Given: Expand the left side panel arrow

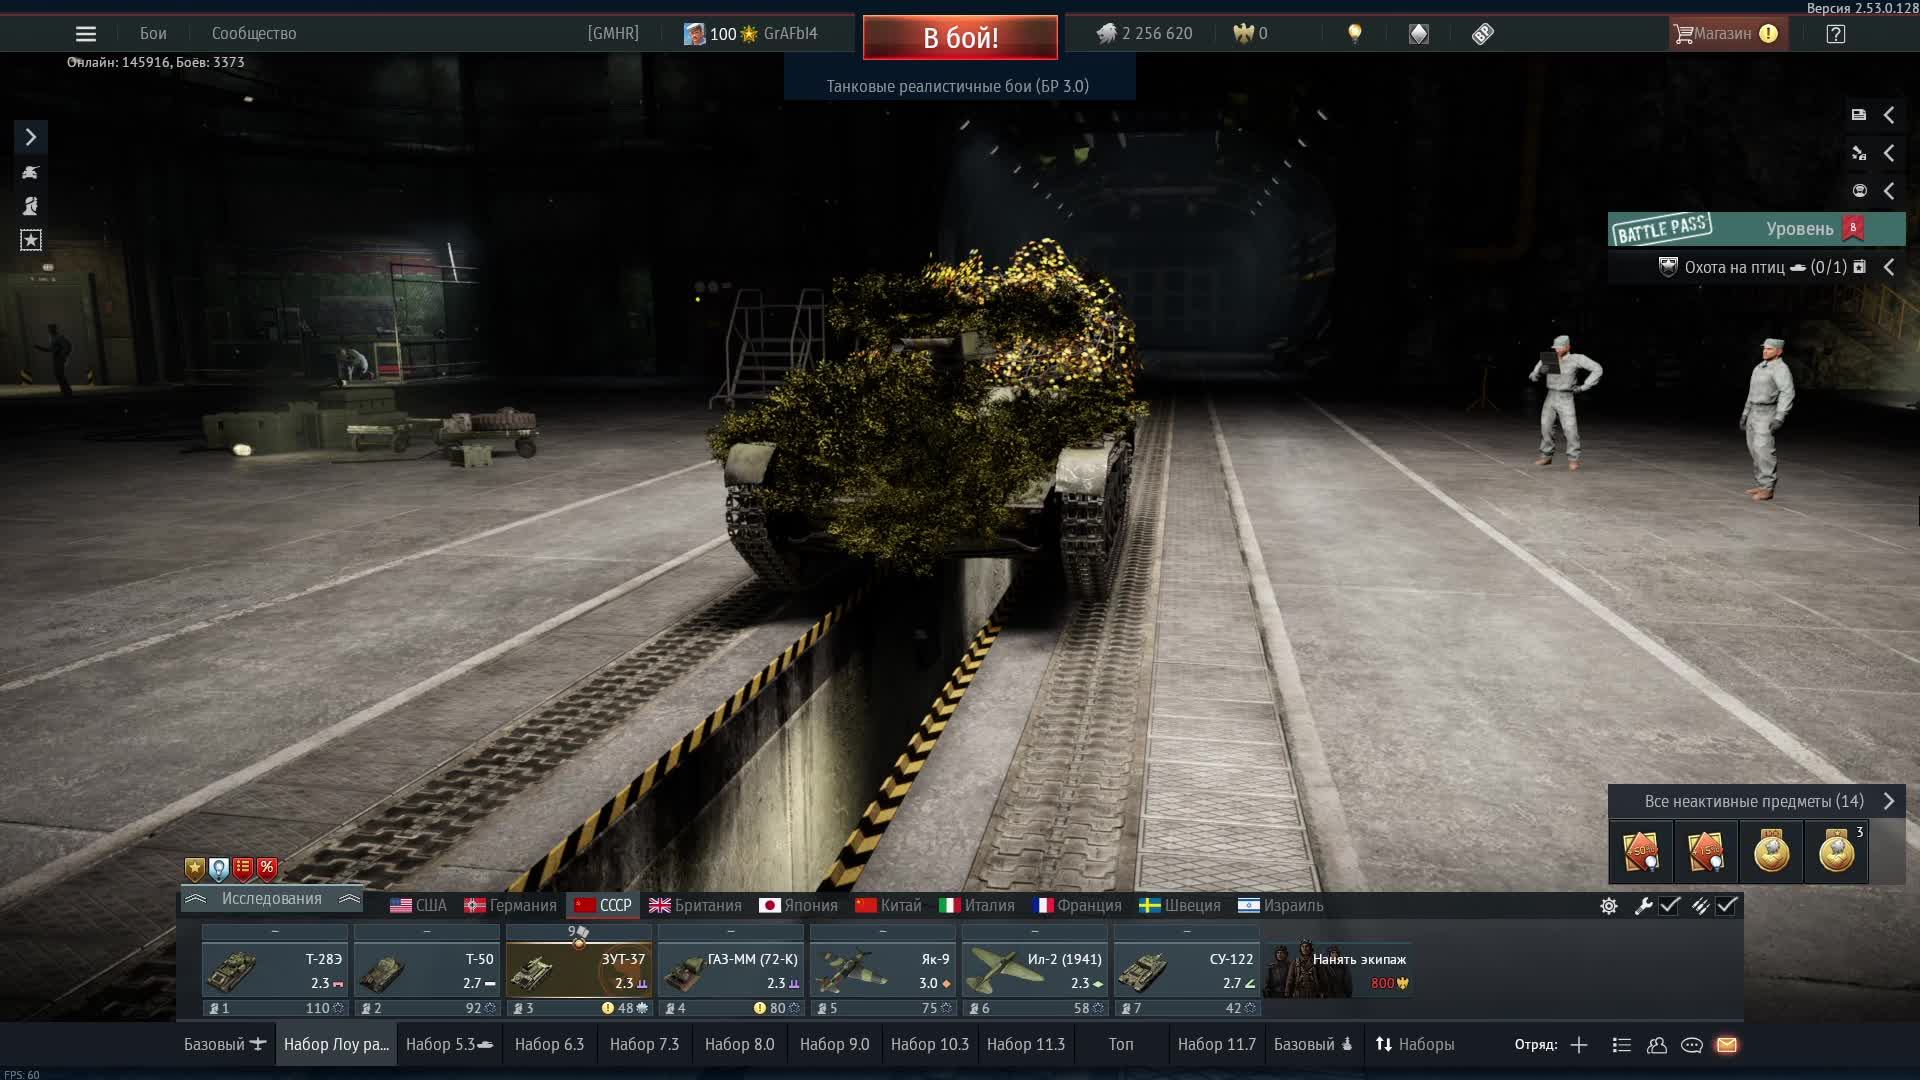Looking at the screenshot, I should point(31,137).
